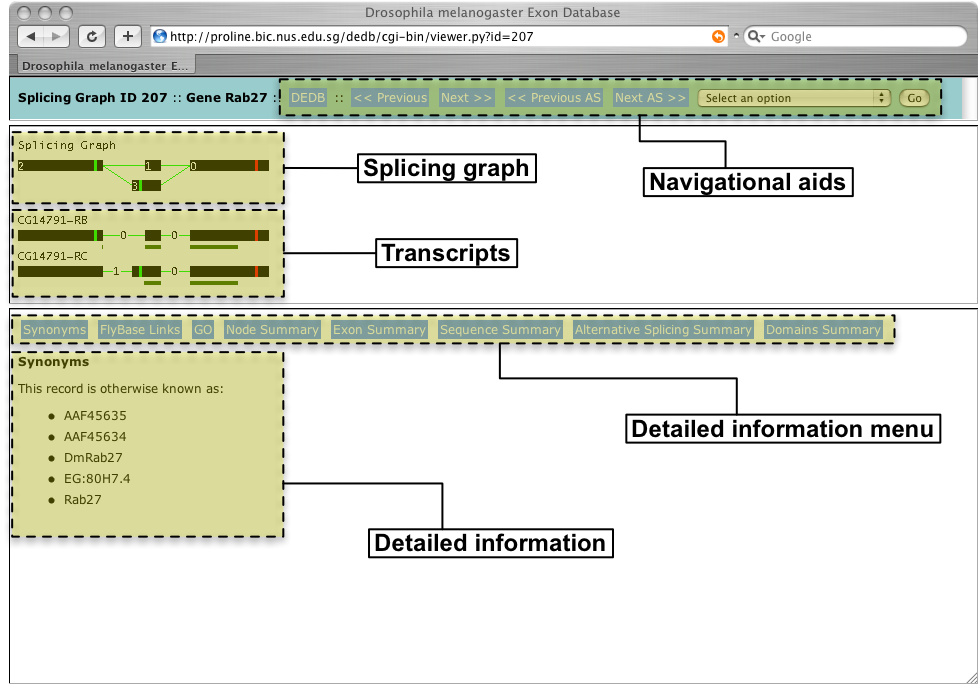
Task: Click transcript label CG14791-RC
Action: (x=52, y=256)
